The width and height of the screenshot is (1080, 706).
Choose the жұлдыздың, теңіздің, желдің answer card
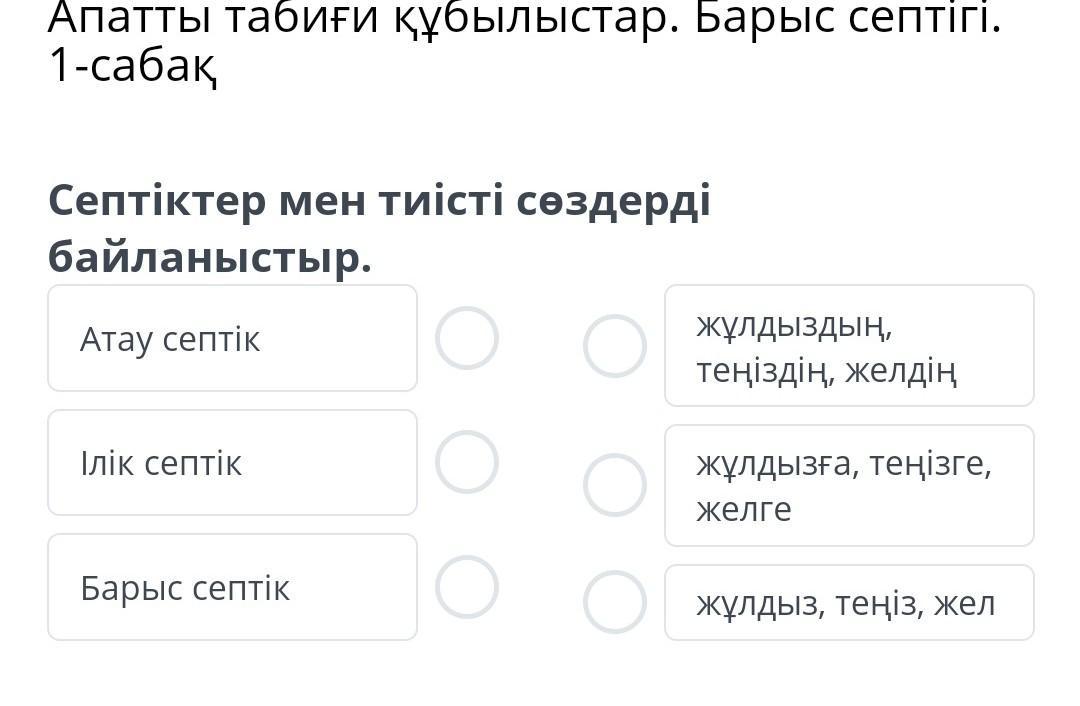(x=849, y=346)
